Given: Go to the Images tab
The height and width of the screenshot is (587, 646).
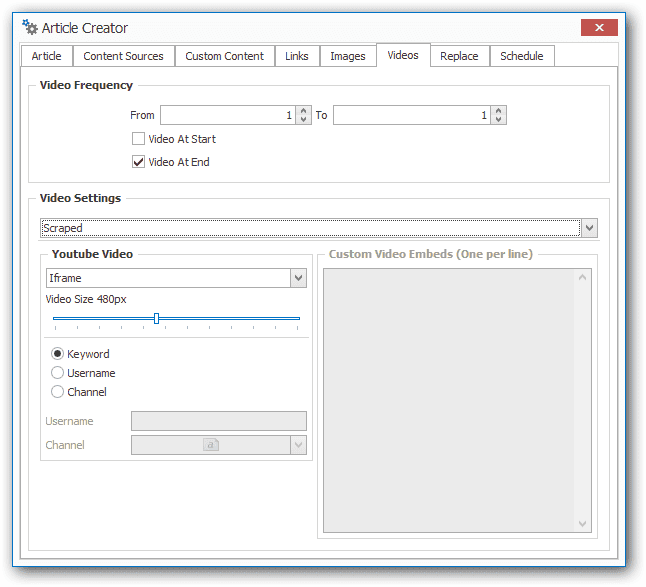Looking at the screenshot, I should click(348, 56).
